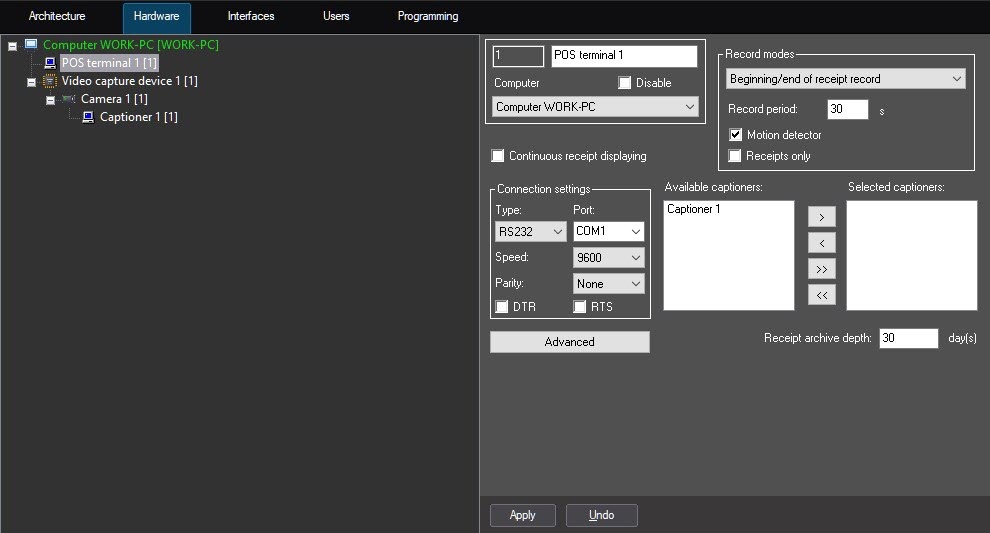Screen dimensions: 990x533
Task: Click the Record period value field
Action: pyautogui.click(x=847, y=109)
